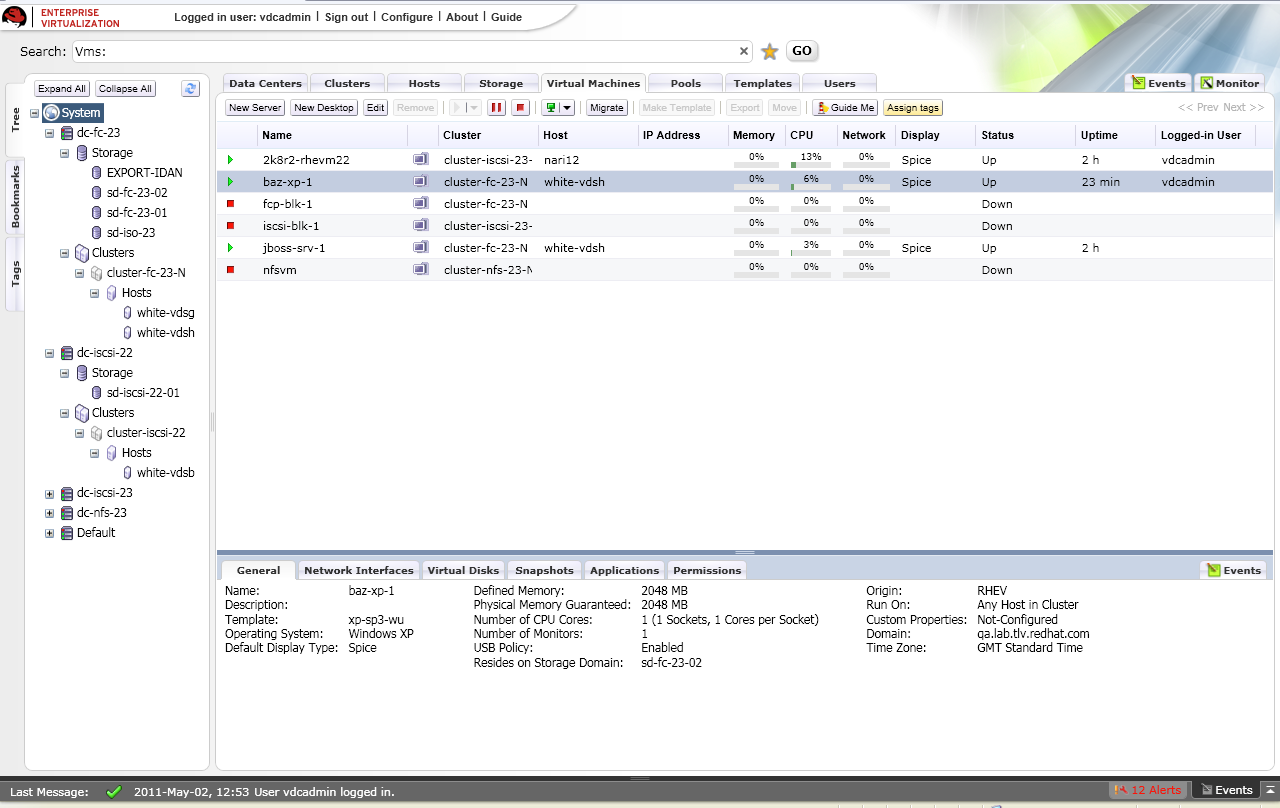This screenshot has height=808, width=1280.
Task: Collapse the cluster-fc-23-N node
Action: tap(80, 273)
